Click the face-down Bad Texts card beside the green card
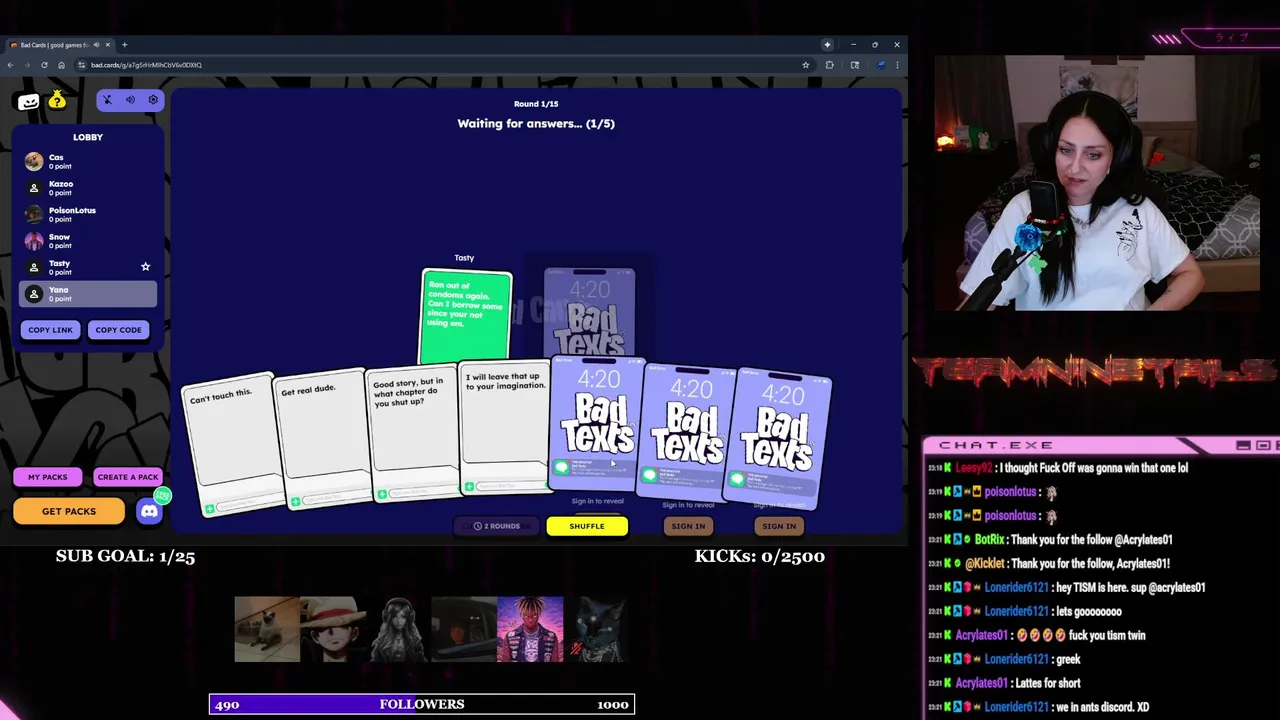 point(589,311)
